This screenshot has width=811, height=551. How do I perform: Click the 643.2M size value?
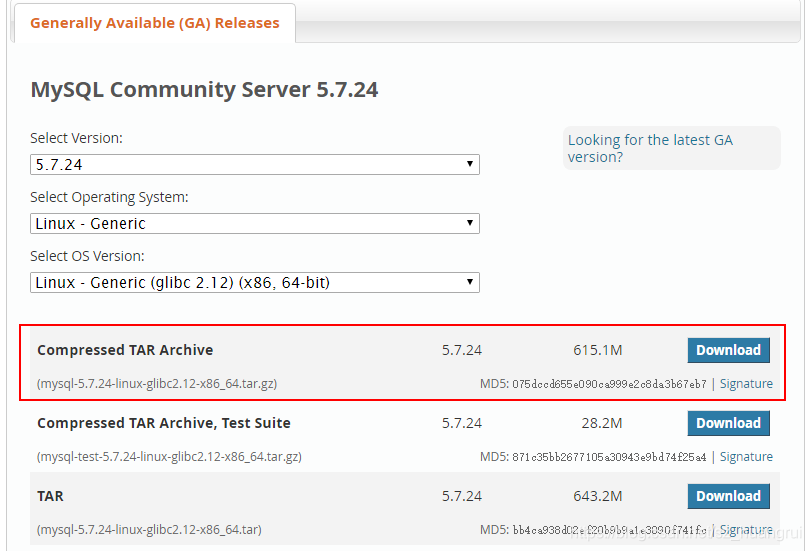597,496
